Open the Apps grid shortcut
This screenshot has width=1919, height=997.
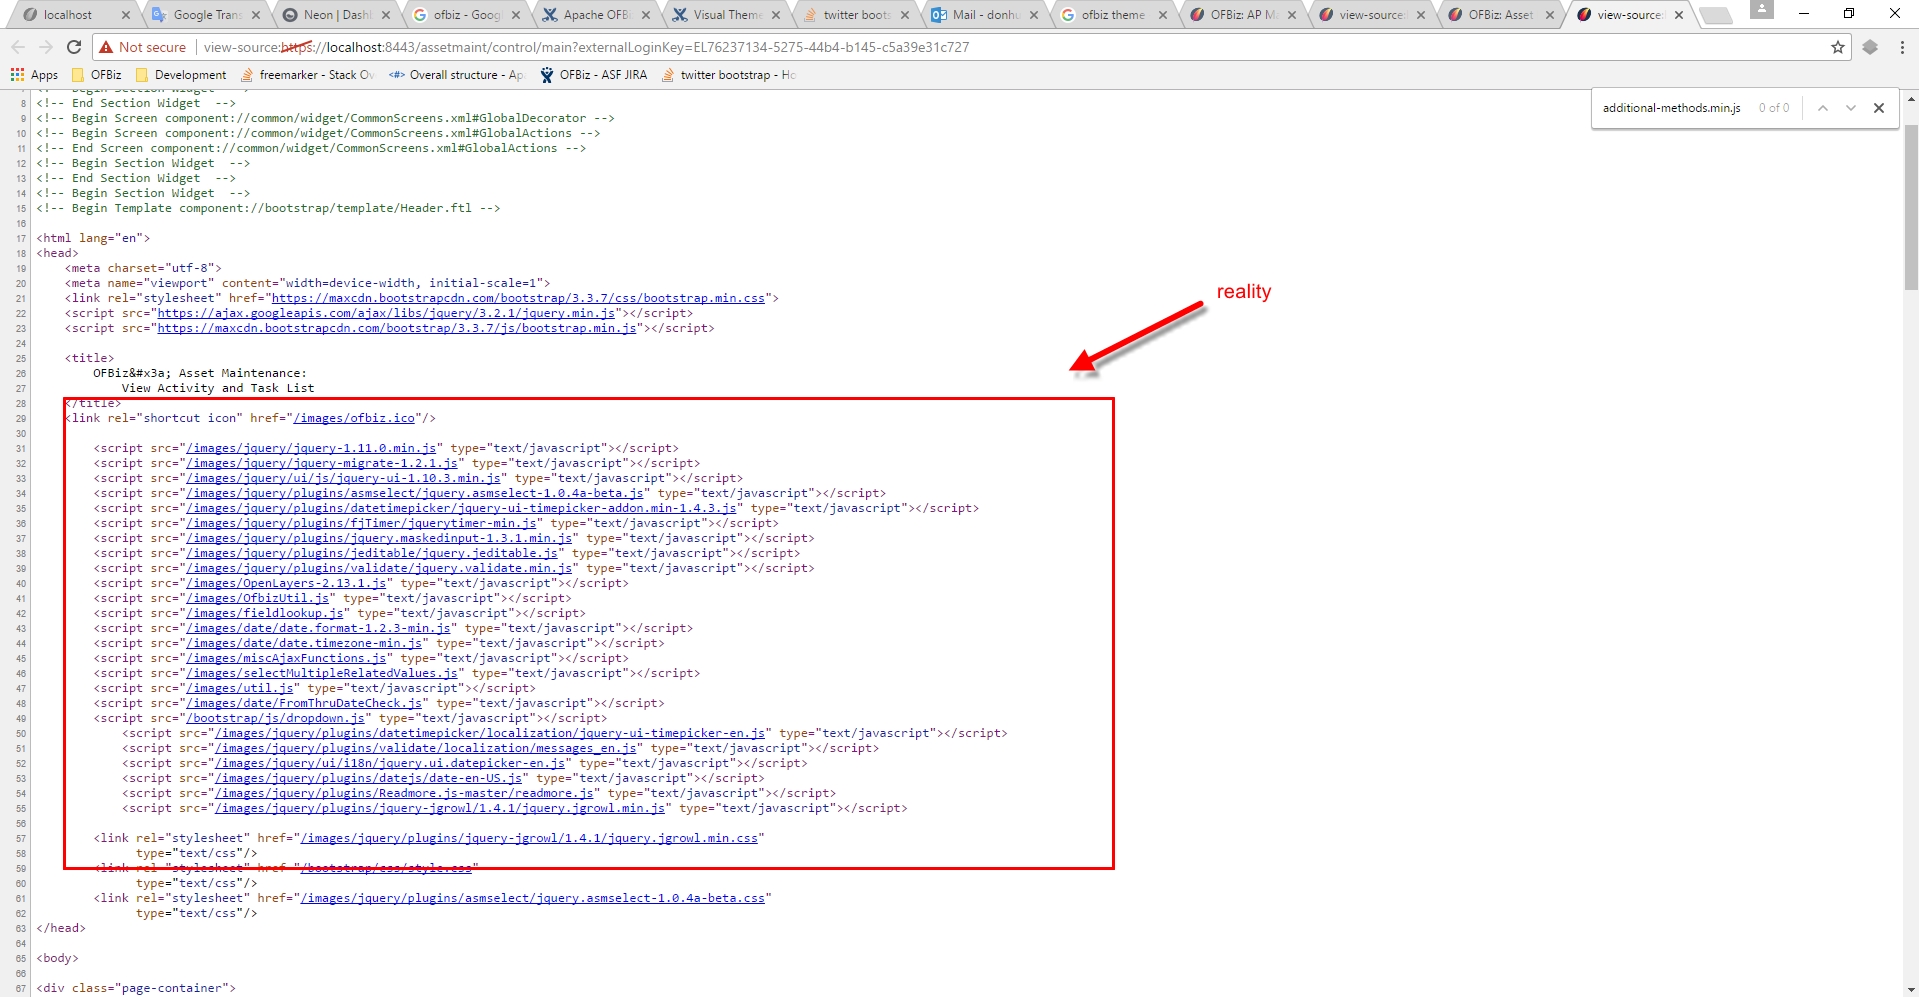pos(34,75)
